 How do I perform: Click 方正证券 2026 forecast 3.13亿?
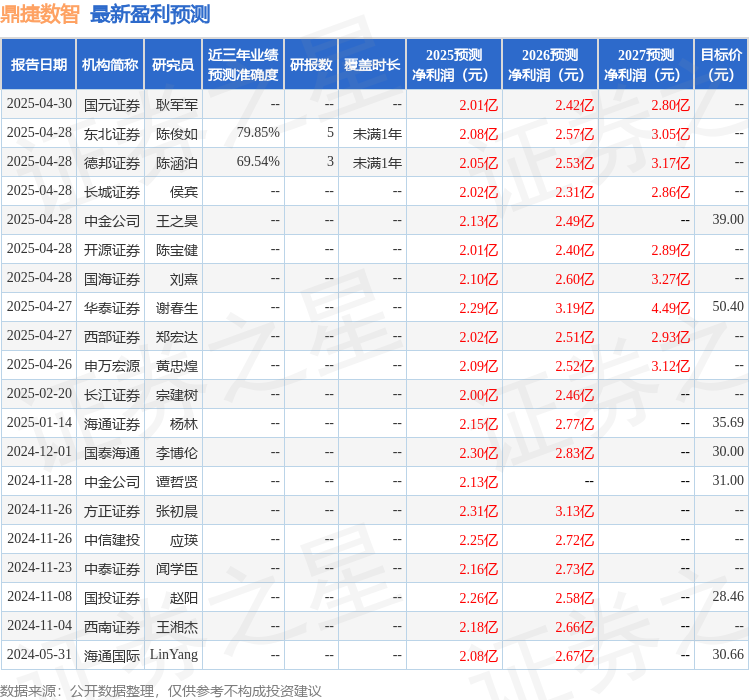click(x=574, y=511)
